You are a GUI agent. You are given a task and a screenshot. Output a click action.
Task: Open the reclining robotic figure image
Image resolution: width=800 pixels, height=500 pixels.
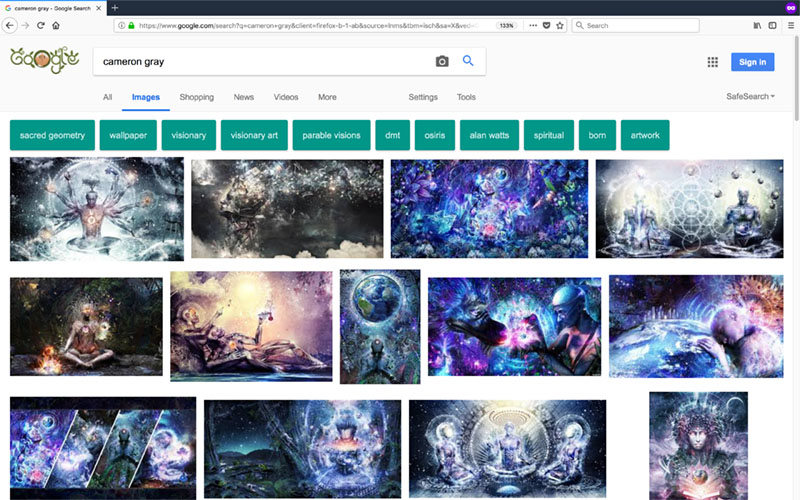251,327
